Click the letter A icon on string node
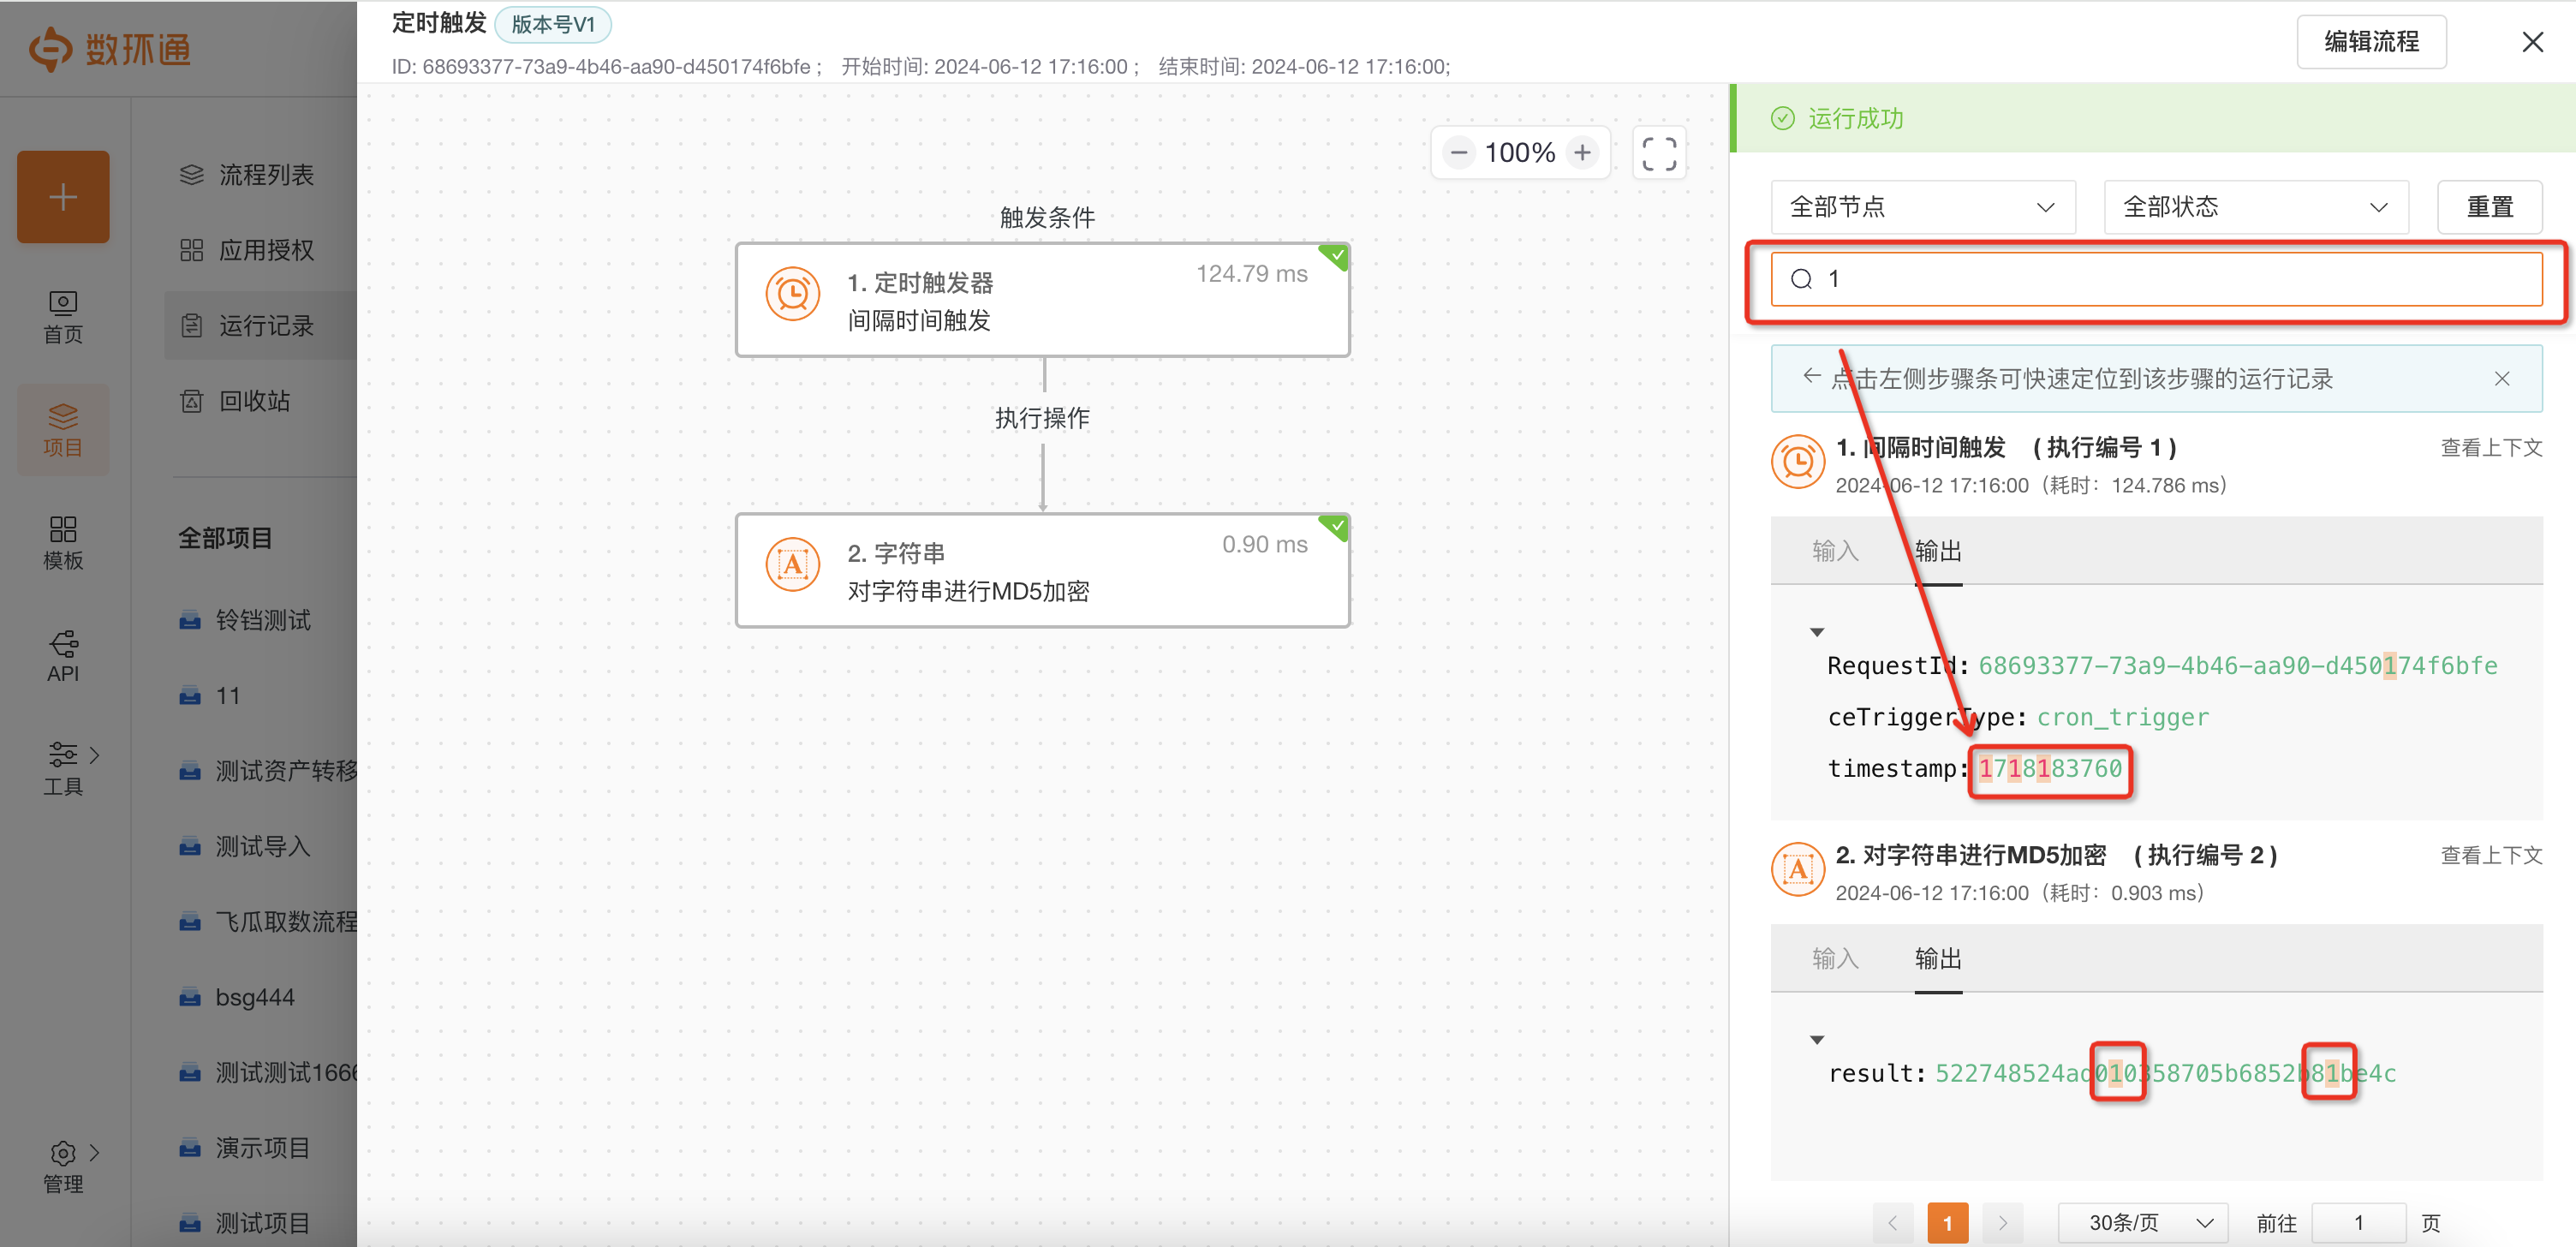This screenshot has width=2576, height=1247. point(793,565)
